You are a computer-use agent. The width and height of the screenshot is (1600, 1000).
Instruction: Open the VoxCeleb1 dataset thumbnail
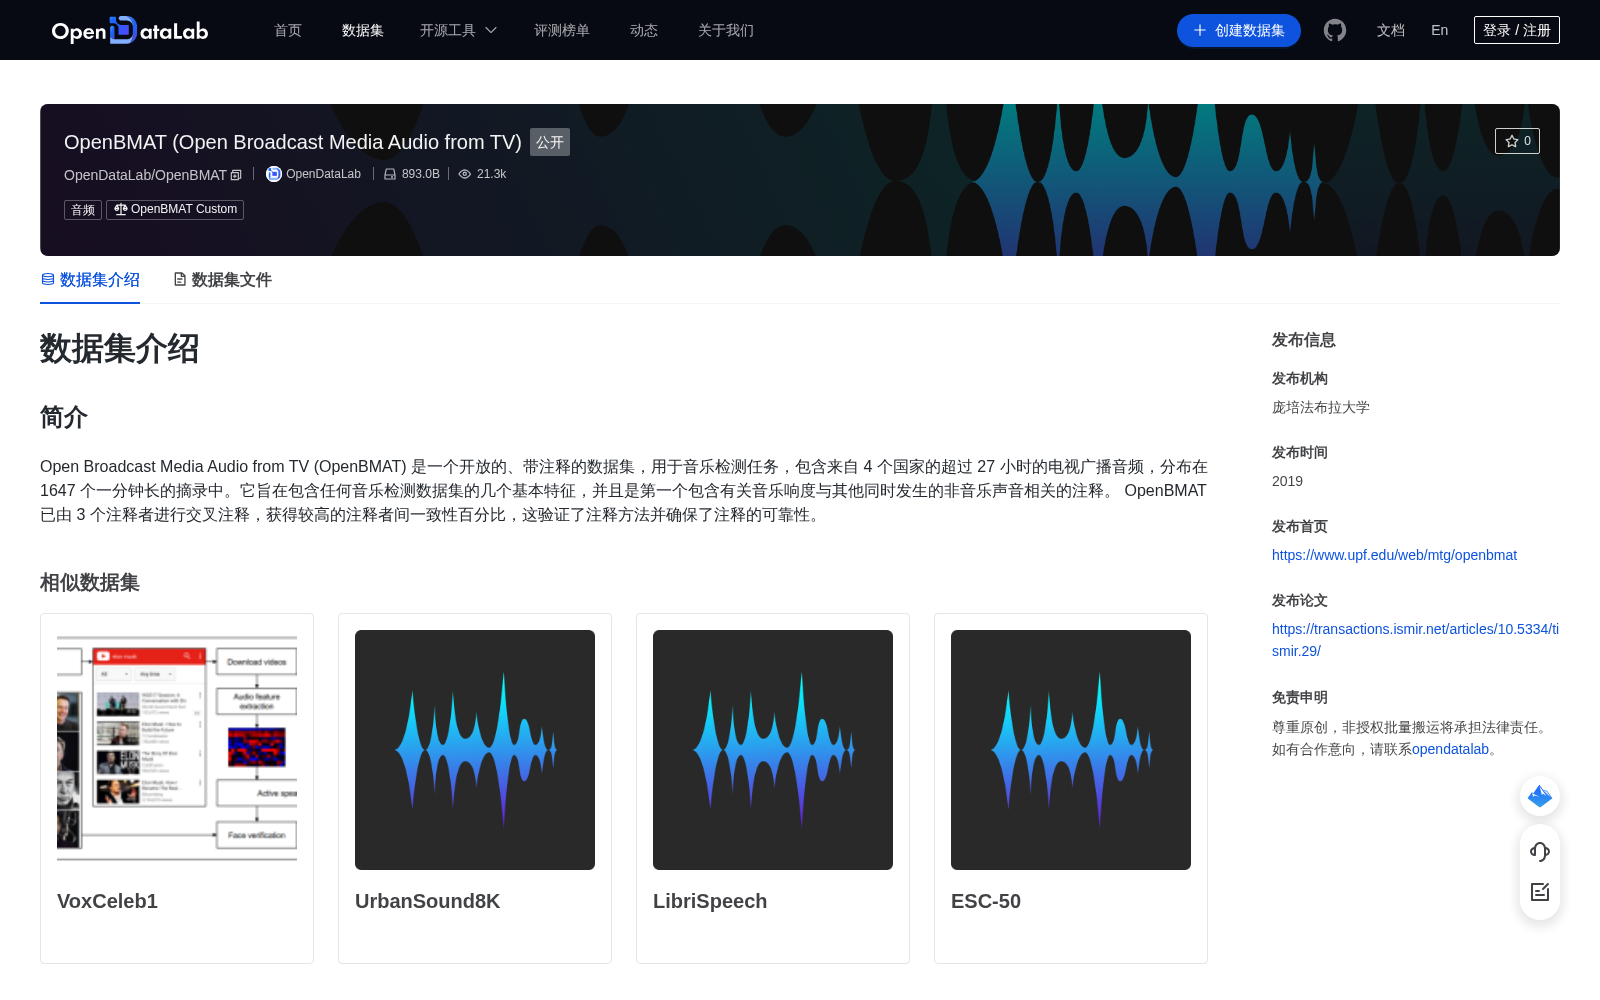177,750
